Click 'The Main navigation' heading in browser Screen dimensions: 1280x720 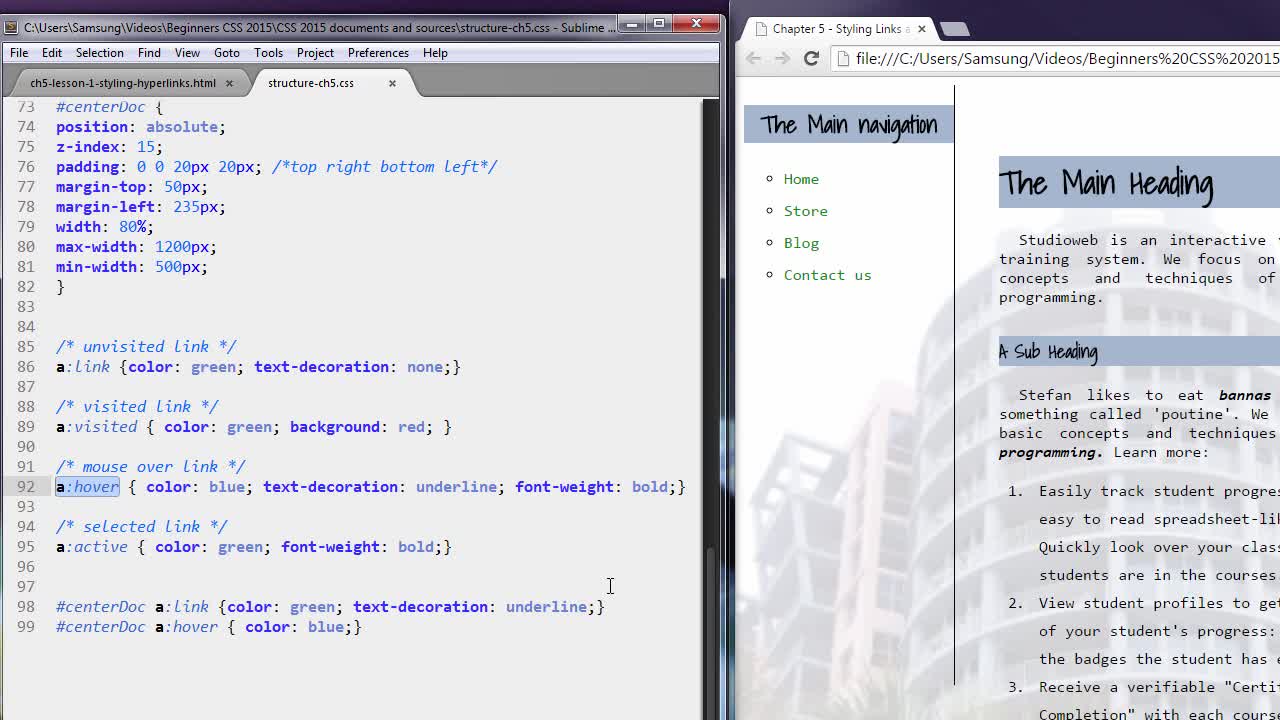pyautogui.click(x=848, y=125)
